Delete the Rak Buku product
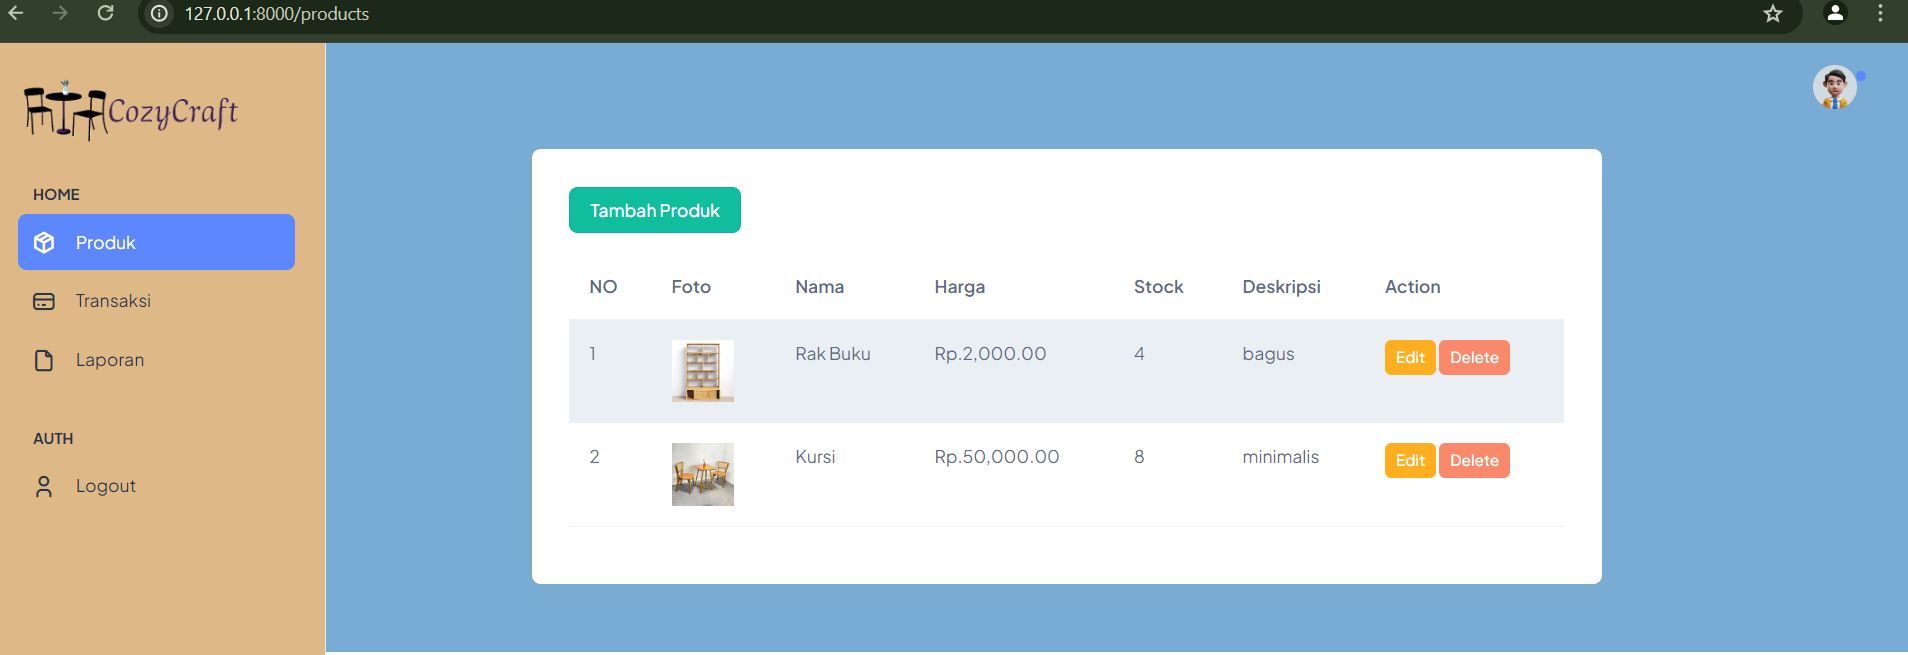Viewport: 1908px width, 655px height. (x=1474, y=357)
